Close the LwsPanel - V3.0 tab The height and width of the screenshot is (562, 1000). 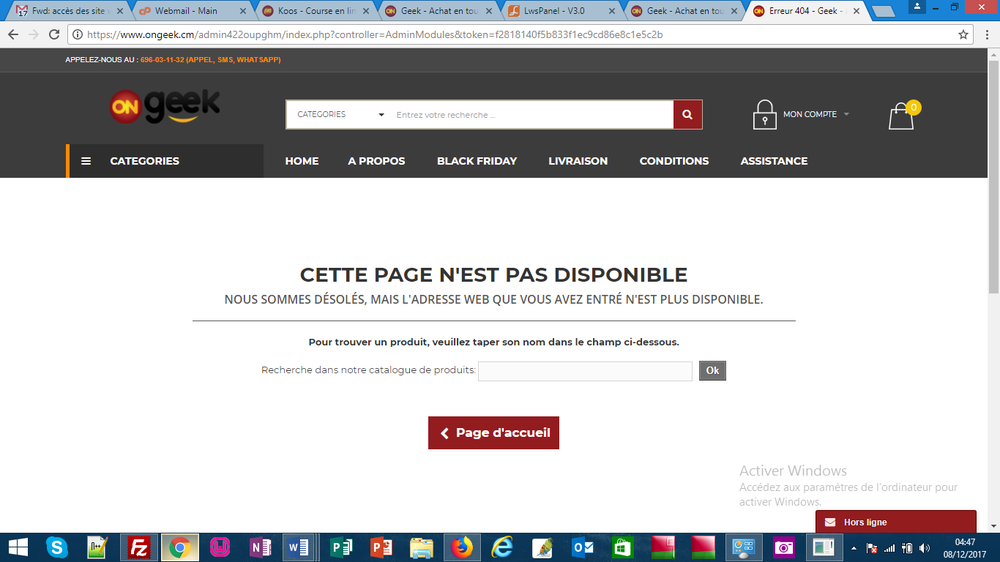(612, 11)
